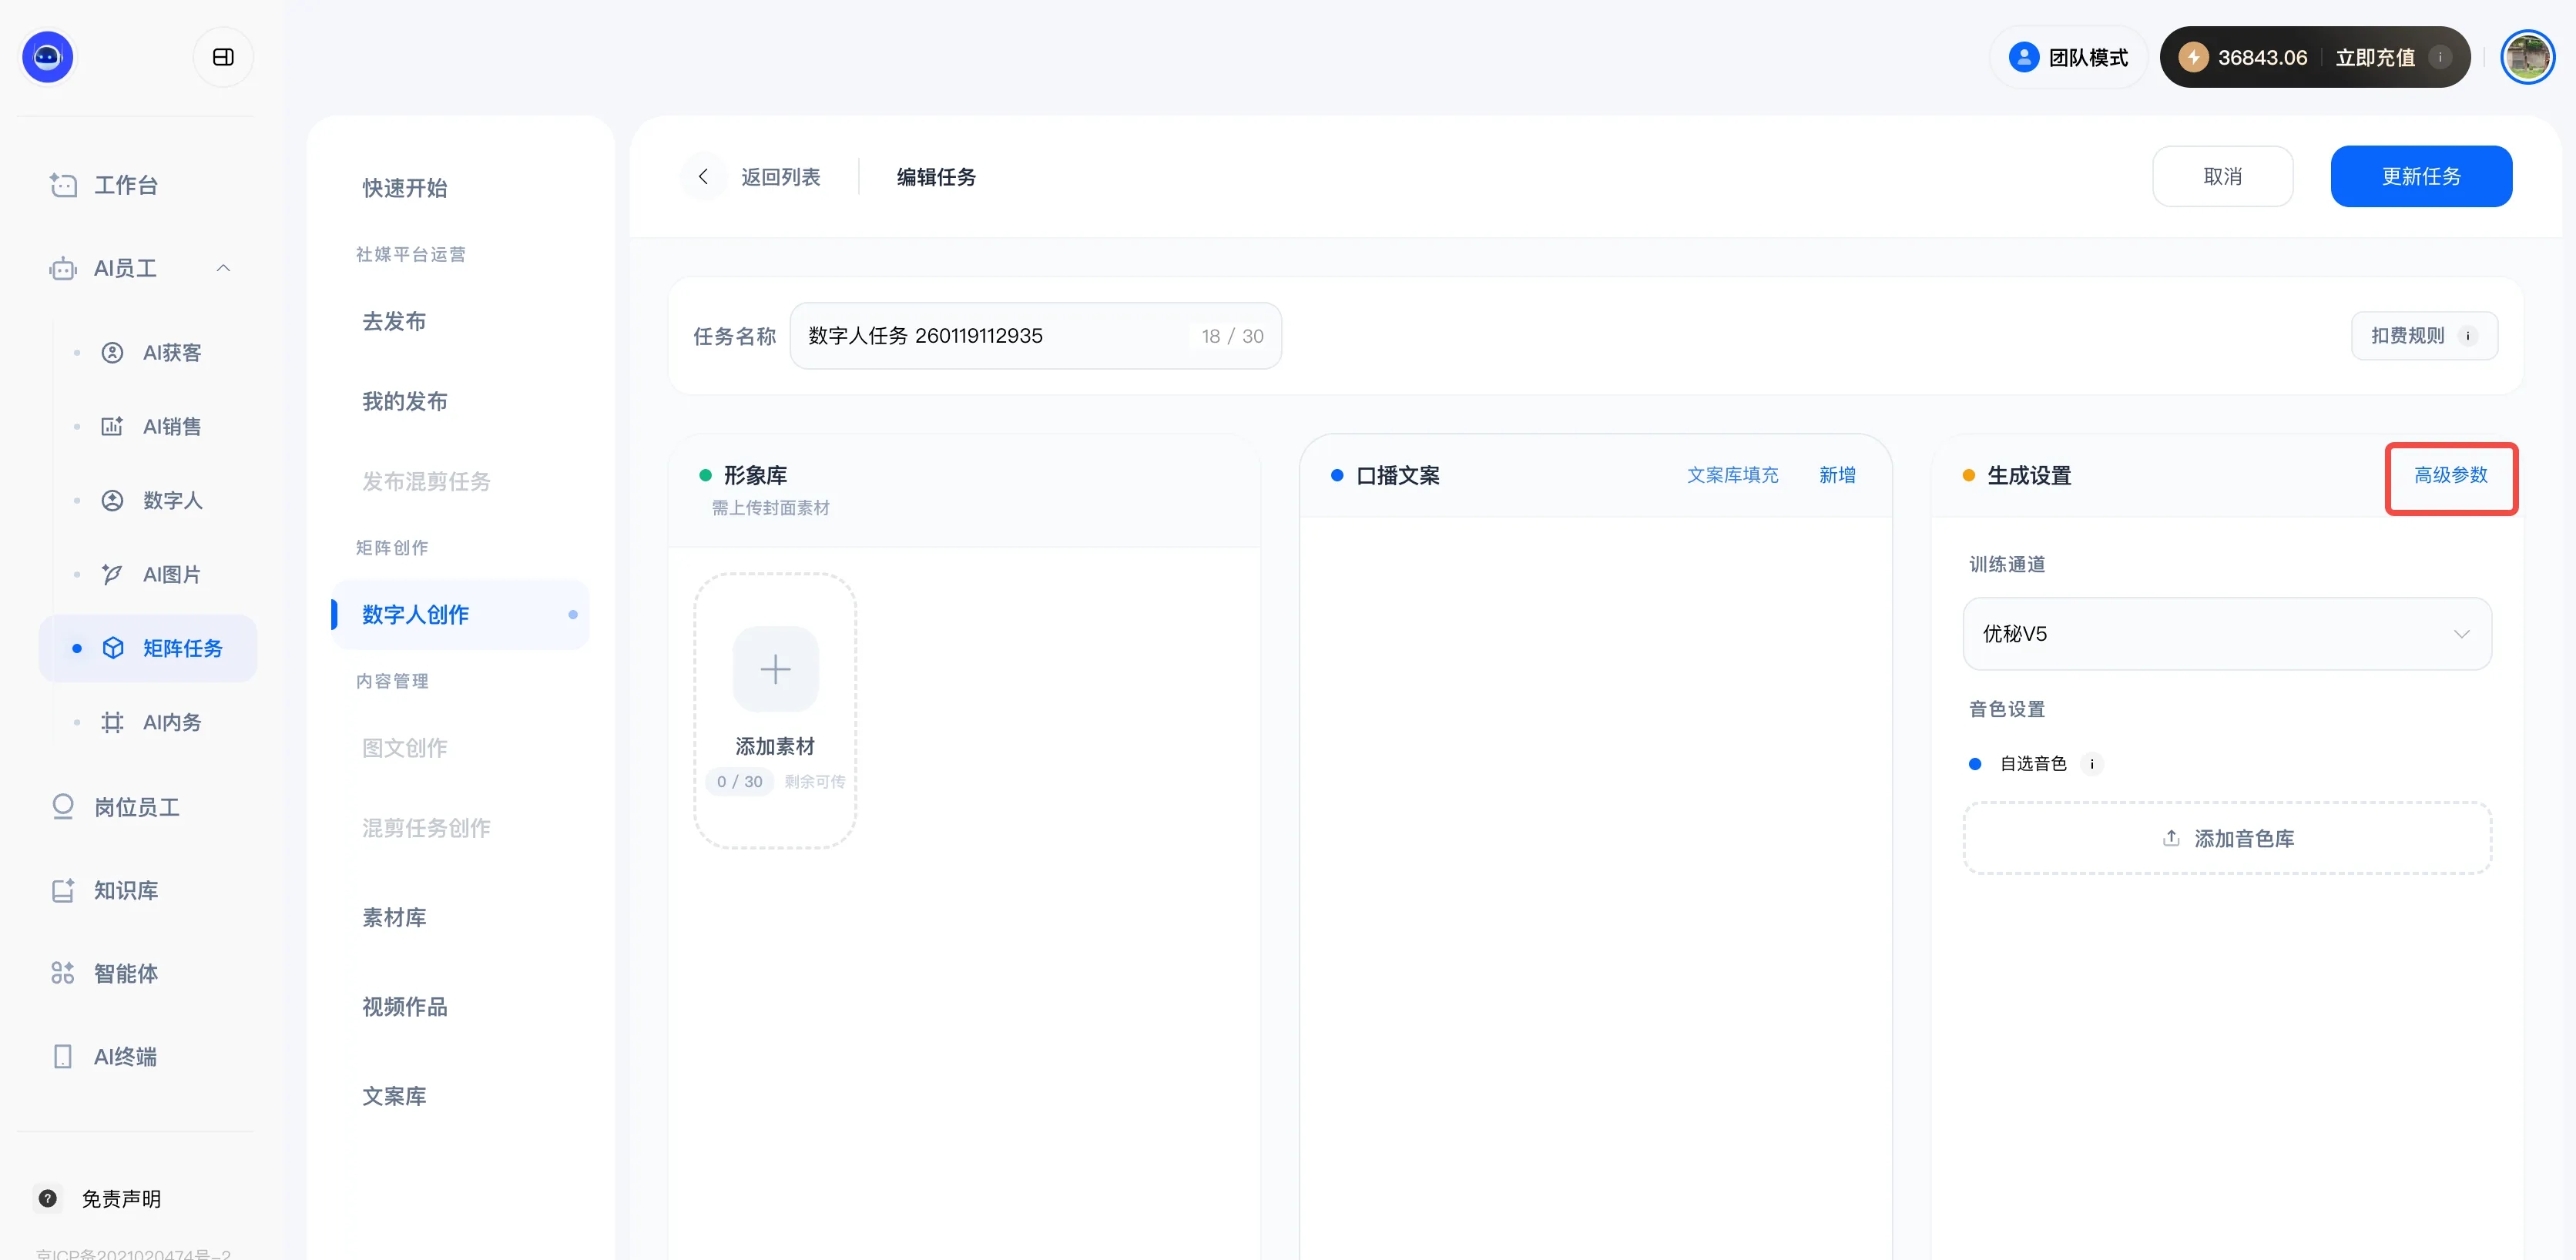Image resolution: width=2576 pixels, height=1260 pixels.
Task: Click the 更新任务 button
Action: [2420, 177]
